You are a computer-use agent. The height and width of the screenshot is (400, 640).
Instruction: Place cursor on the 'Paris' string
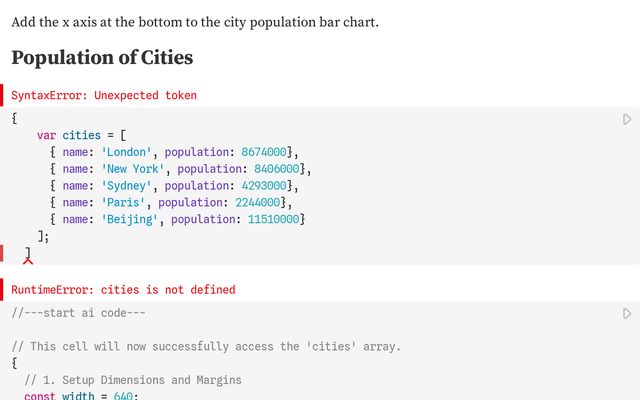click(123, 203)
